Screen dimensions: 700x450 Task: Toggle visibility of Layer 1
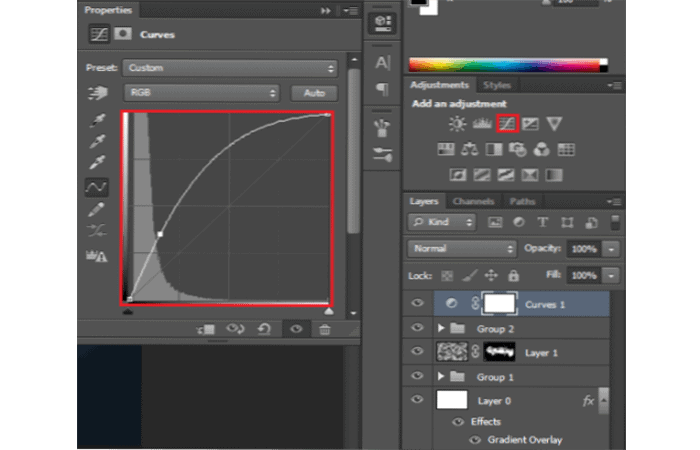[418, 351]
